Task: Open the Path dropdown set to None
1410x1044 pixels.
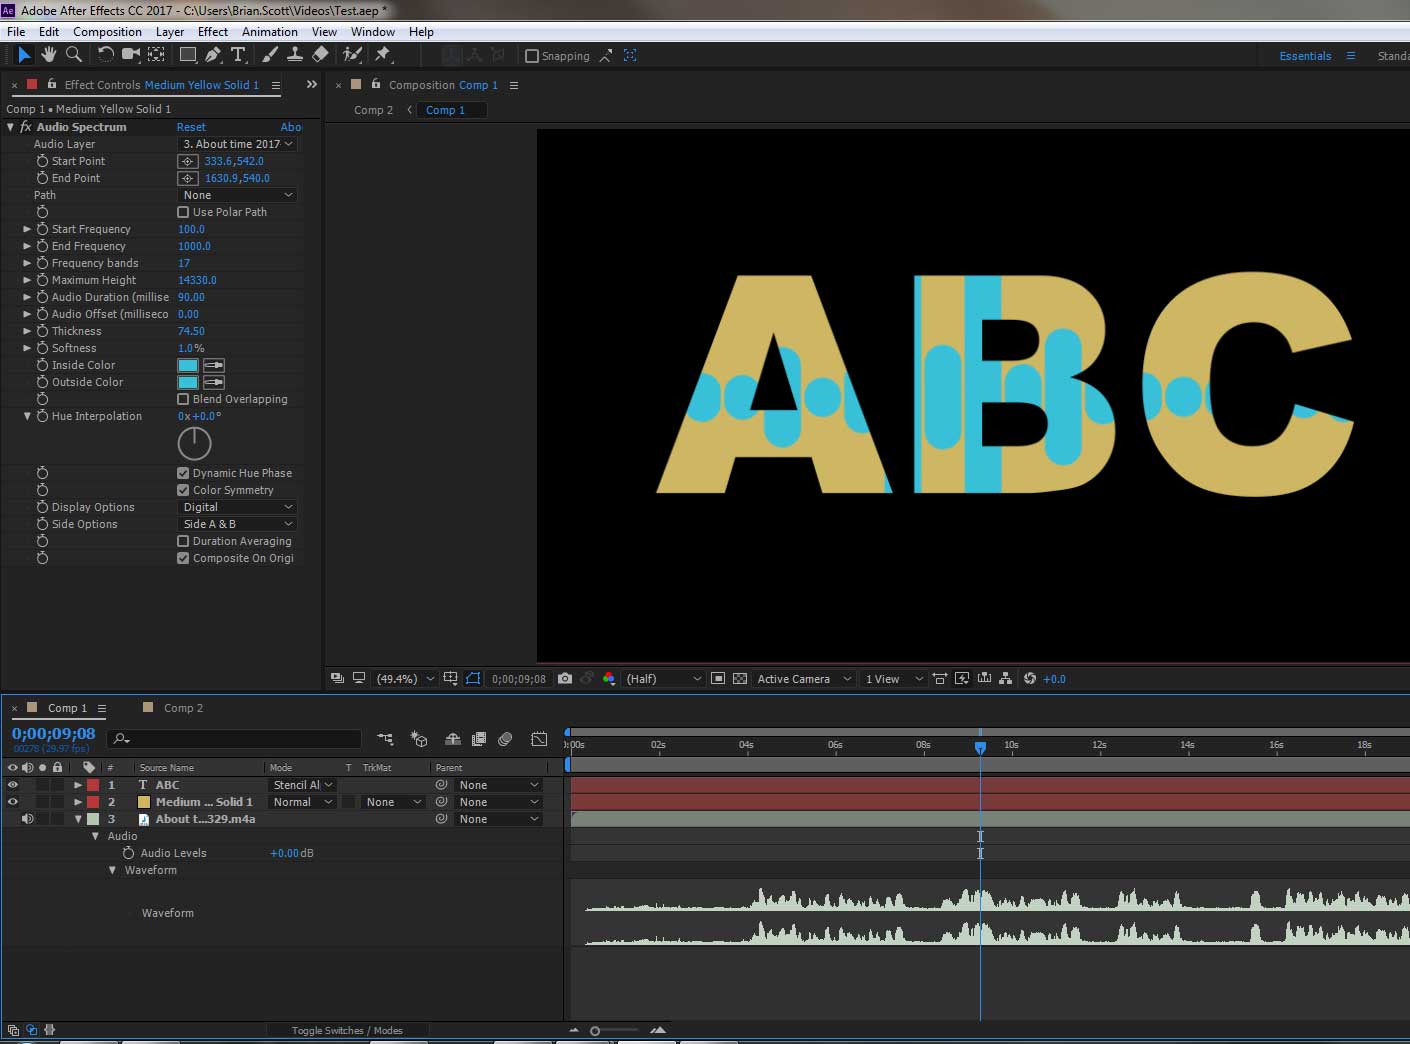Action: coord(237,195)
